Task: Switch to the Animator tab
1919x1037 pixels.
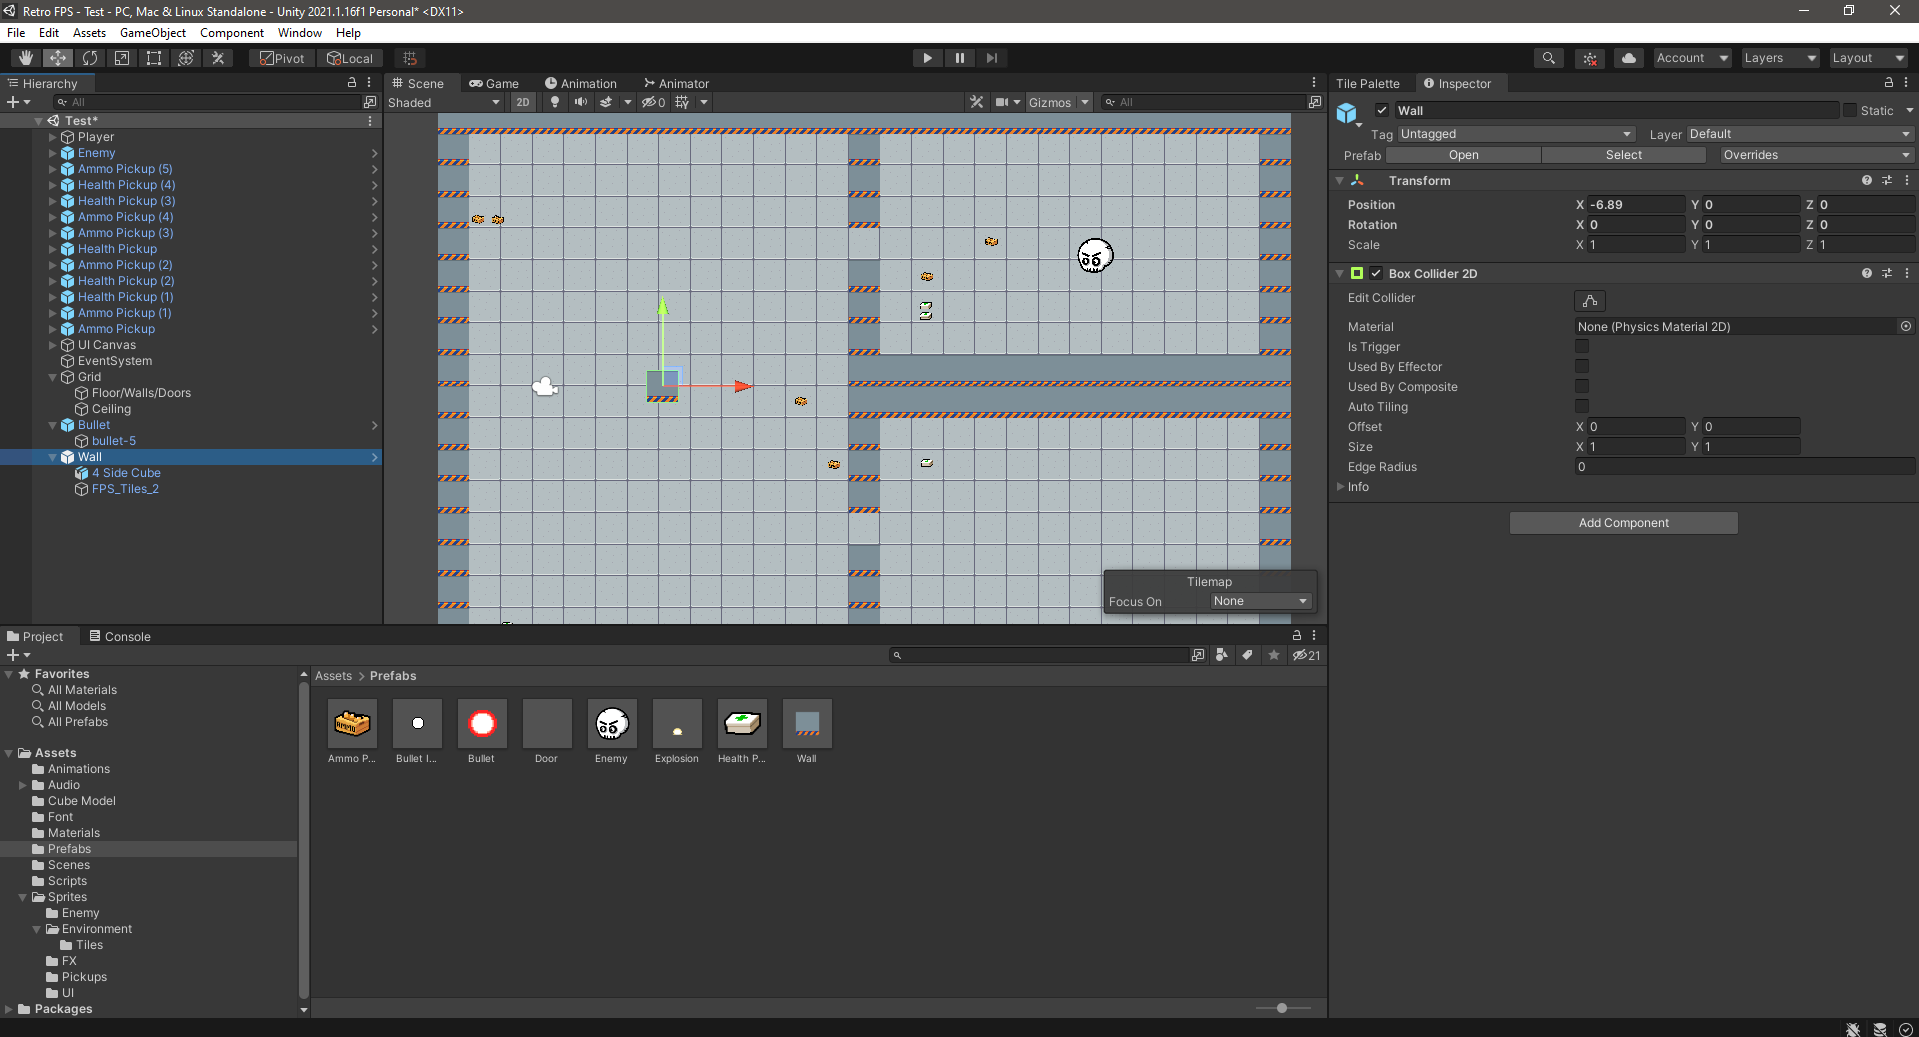Action: pos(676,83)
